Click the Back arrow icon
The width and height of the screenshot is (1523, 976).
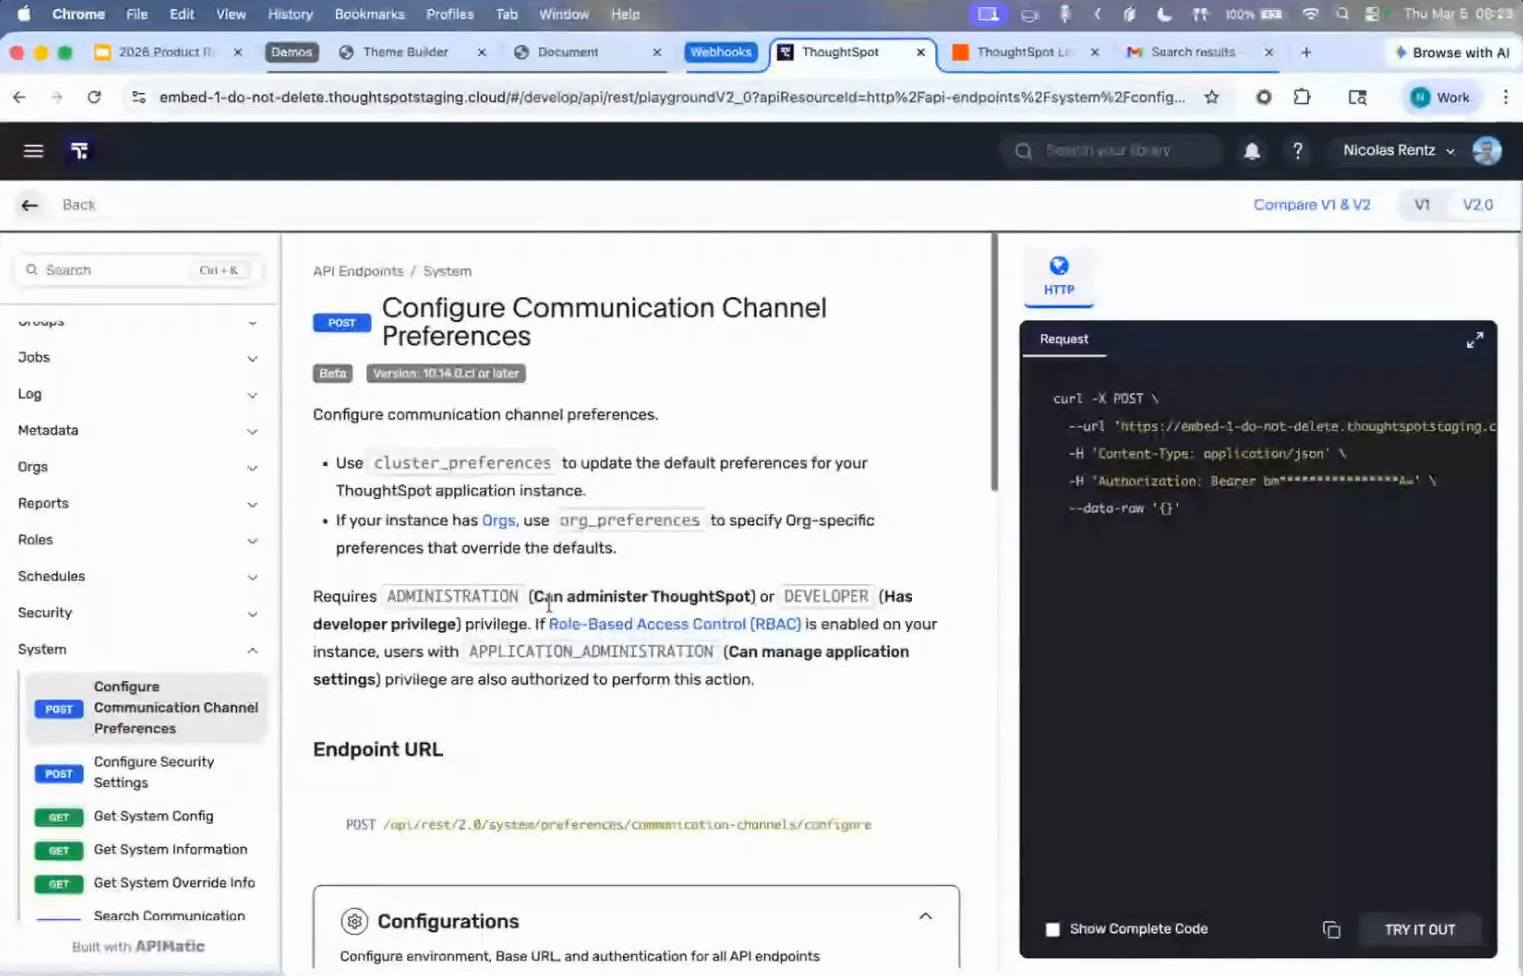[x=30, y=205]
